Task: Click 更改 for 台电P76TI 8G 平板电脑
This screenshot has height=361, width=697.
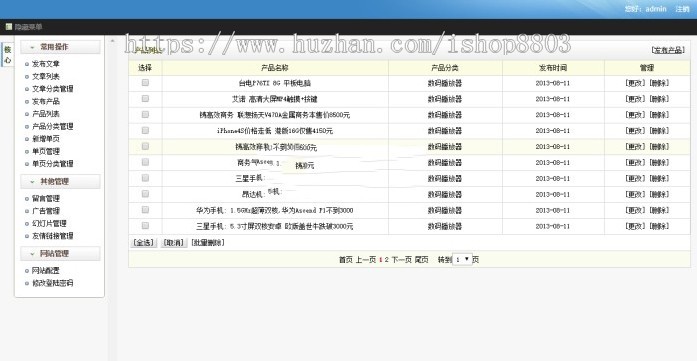Action: (x=635, y=83)
